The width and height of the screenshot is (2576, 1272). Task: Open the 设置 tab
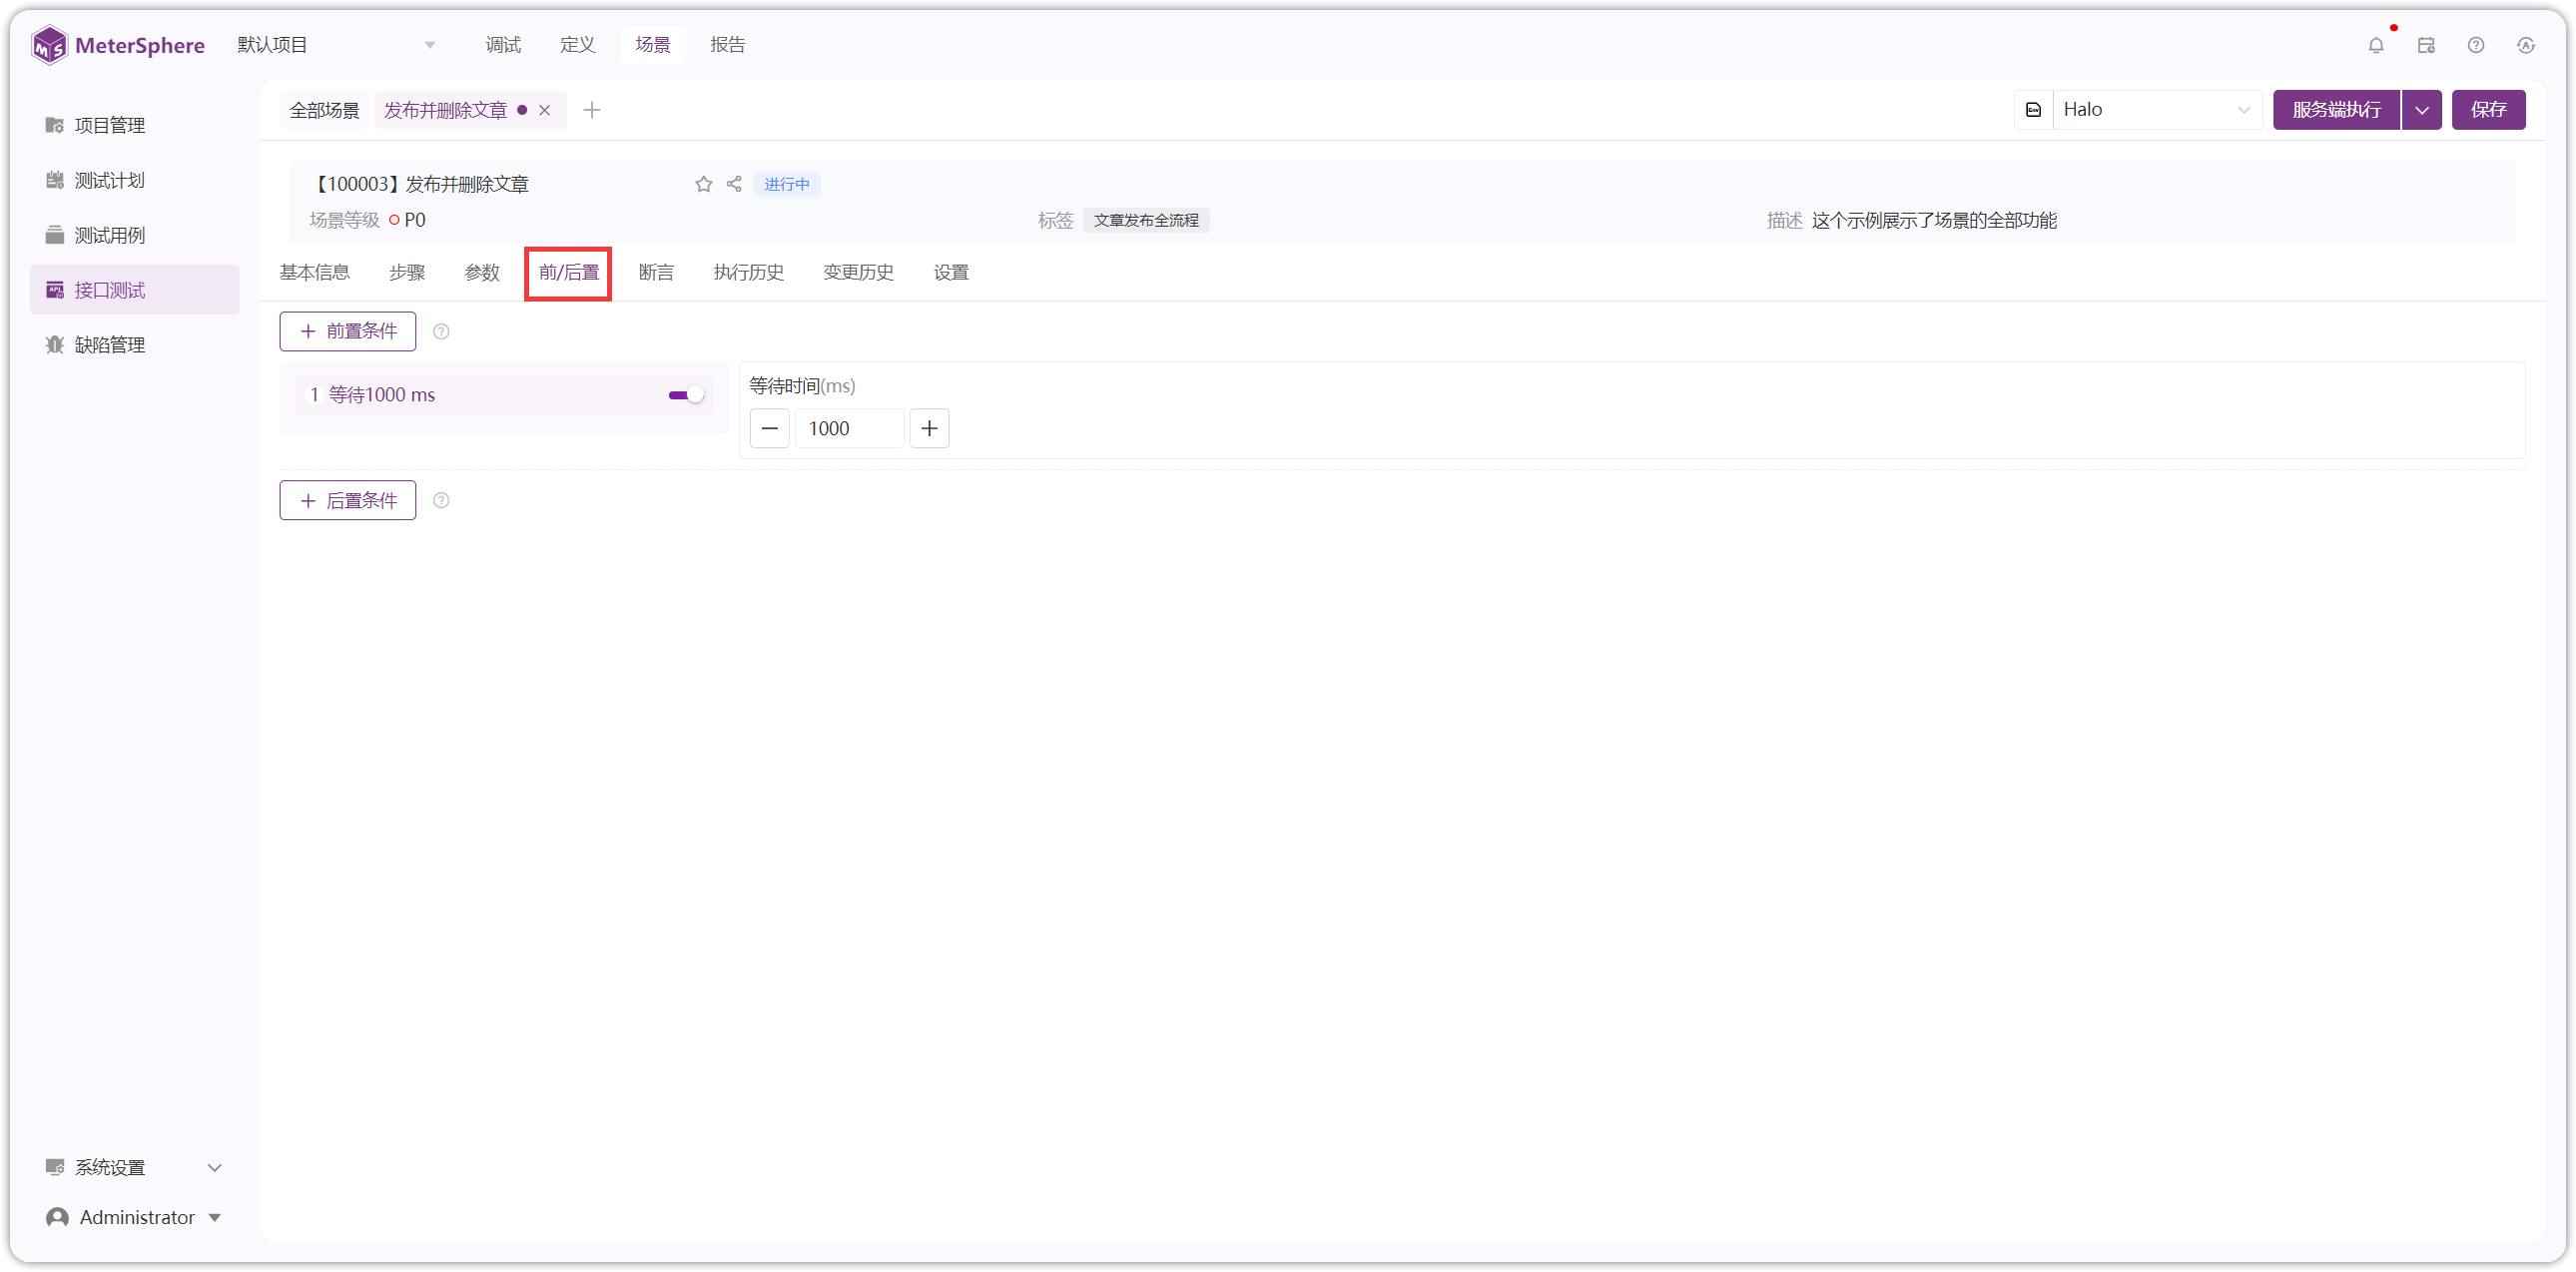pos(951,273)
